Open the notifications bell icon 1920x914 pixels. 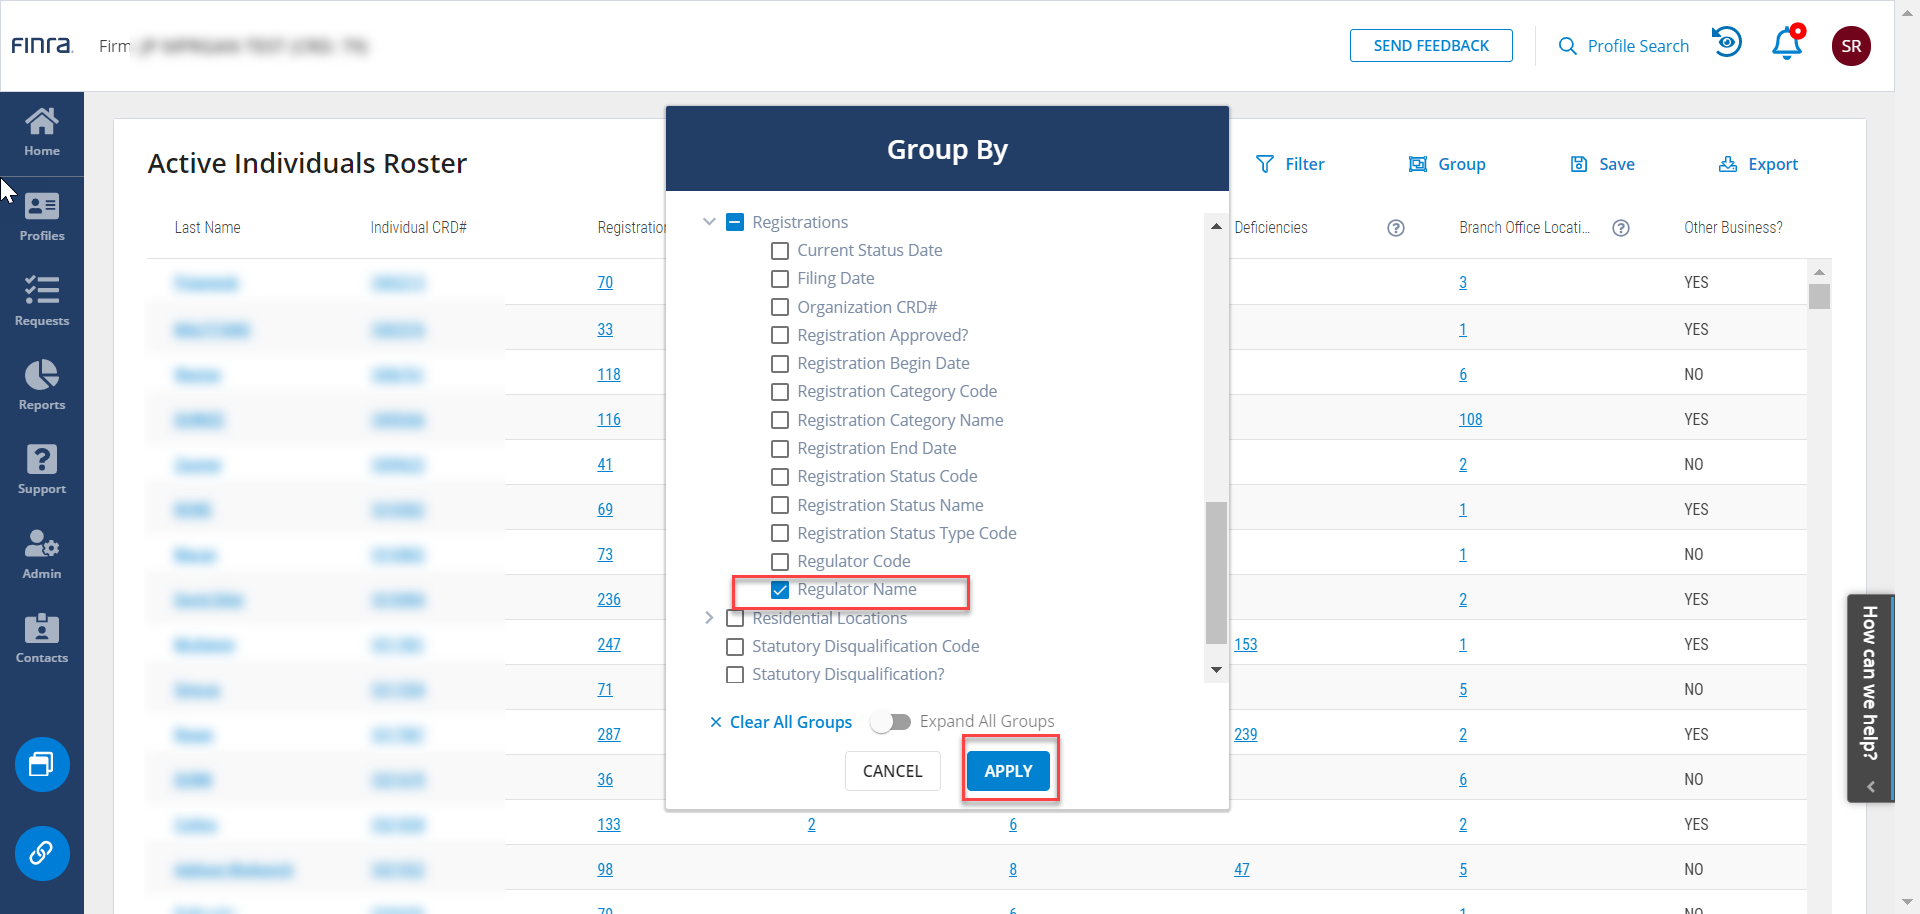click(1786, 45)
